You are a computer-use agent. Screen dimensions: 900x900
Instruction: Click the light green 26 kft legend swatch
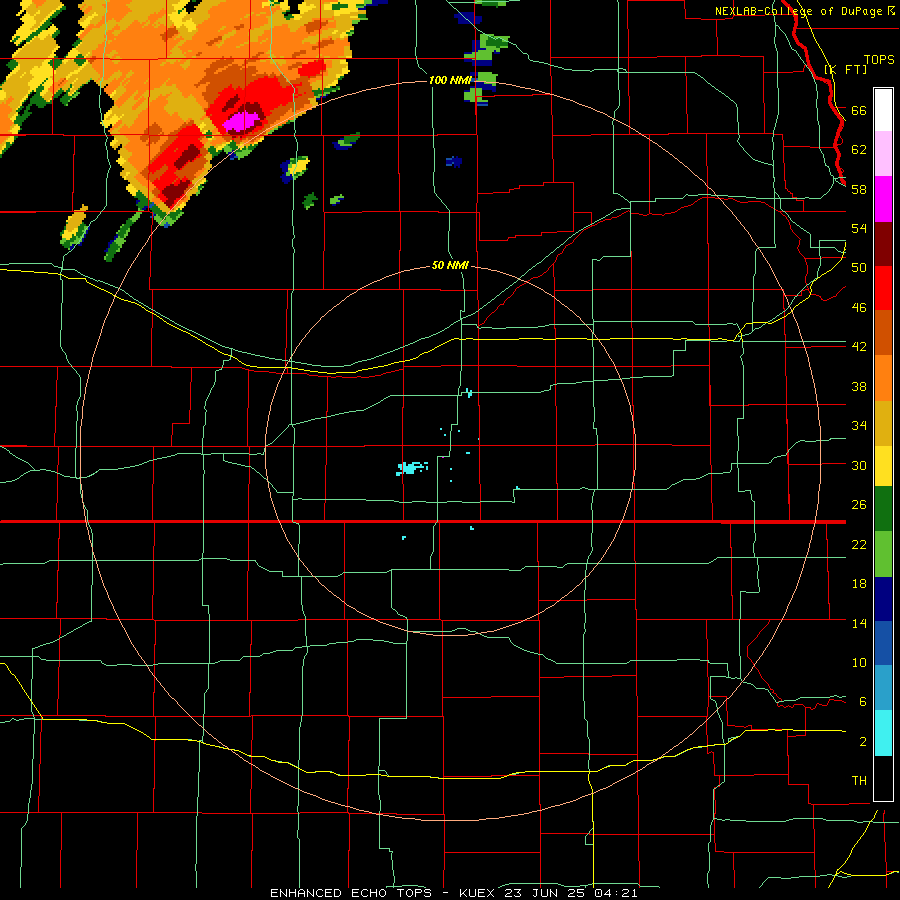(883, 554)
